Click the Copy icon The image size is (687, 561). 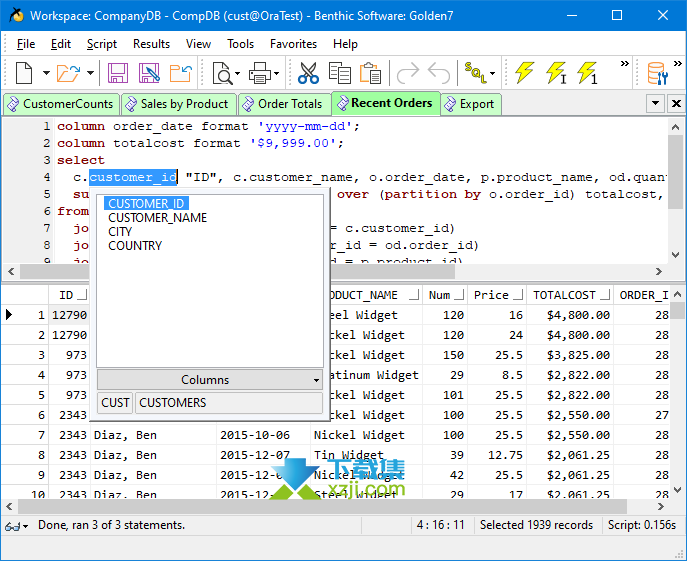(x=340, y=73)
